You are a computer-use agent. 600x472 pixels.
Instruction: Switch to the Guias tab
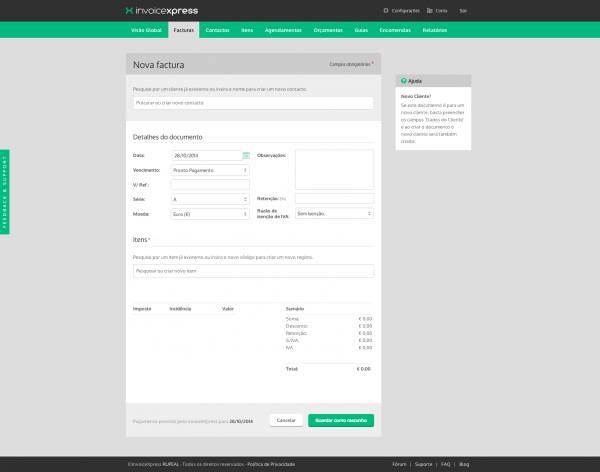361,30
